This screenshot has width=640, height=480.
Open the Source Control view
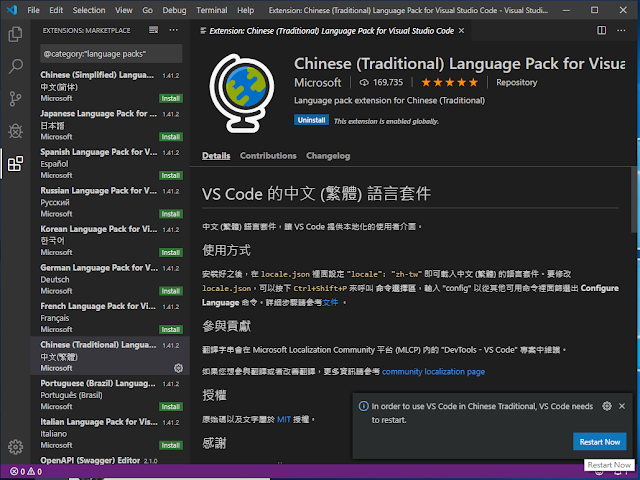click(16, 99)
